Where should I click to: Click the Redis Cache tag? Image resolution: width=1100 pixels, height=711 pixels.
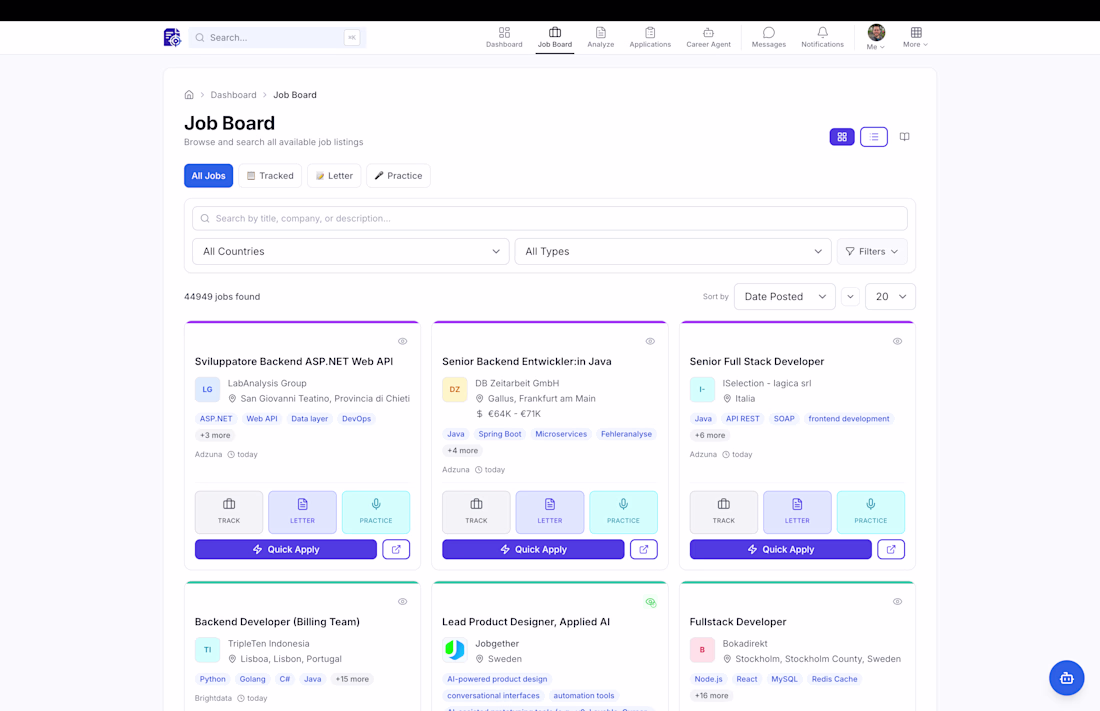pyautogui.click(x=834, y=679)
